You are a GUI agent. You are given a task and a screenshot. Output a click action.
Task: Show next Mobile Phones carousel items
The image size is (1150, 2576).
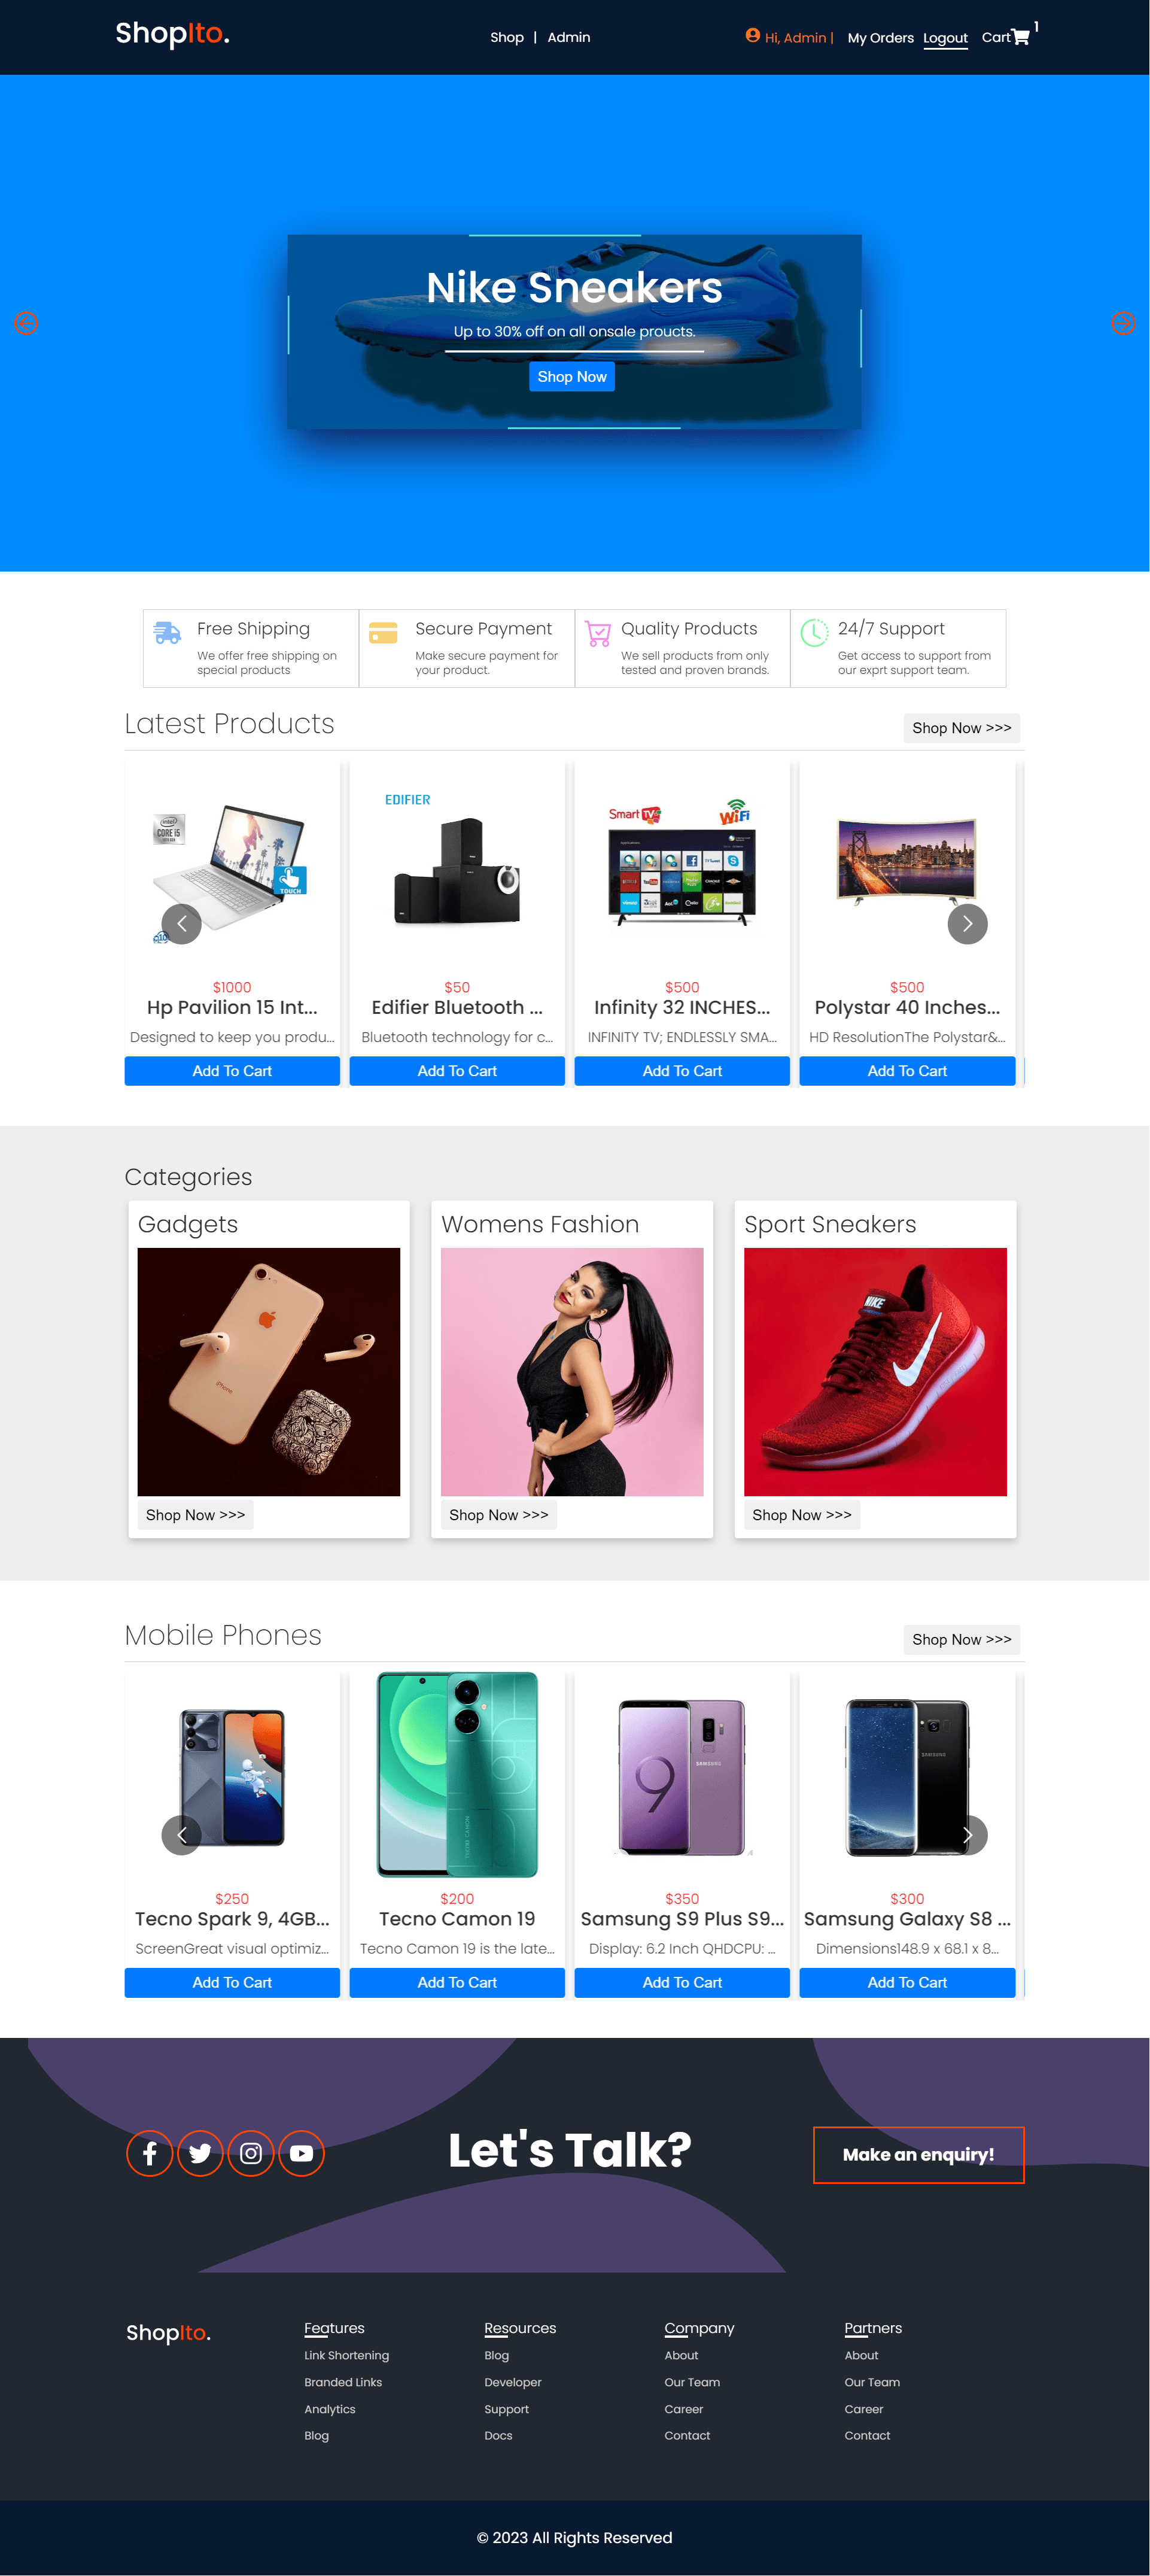pos(967,1834)
